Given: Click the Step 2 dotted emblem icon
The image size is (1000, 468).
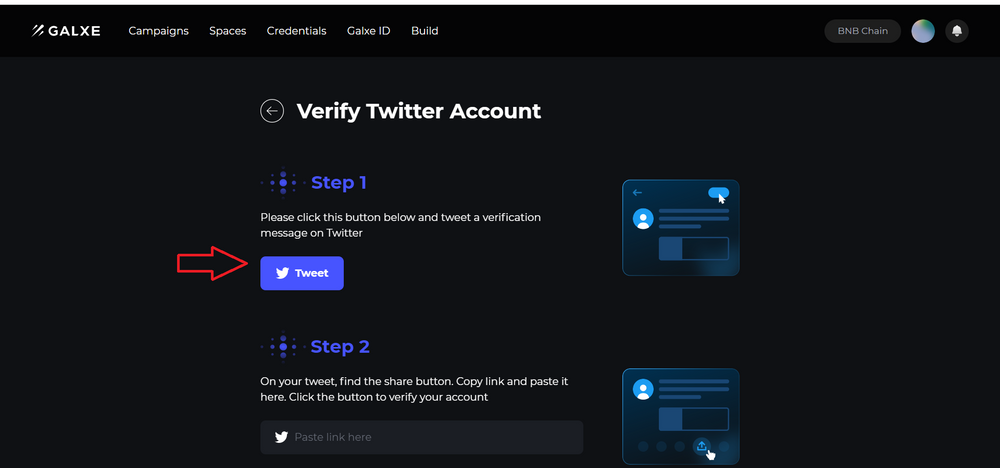Looking at the screenshot, I should (x=283, y=347).
